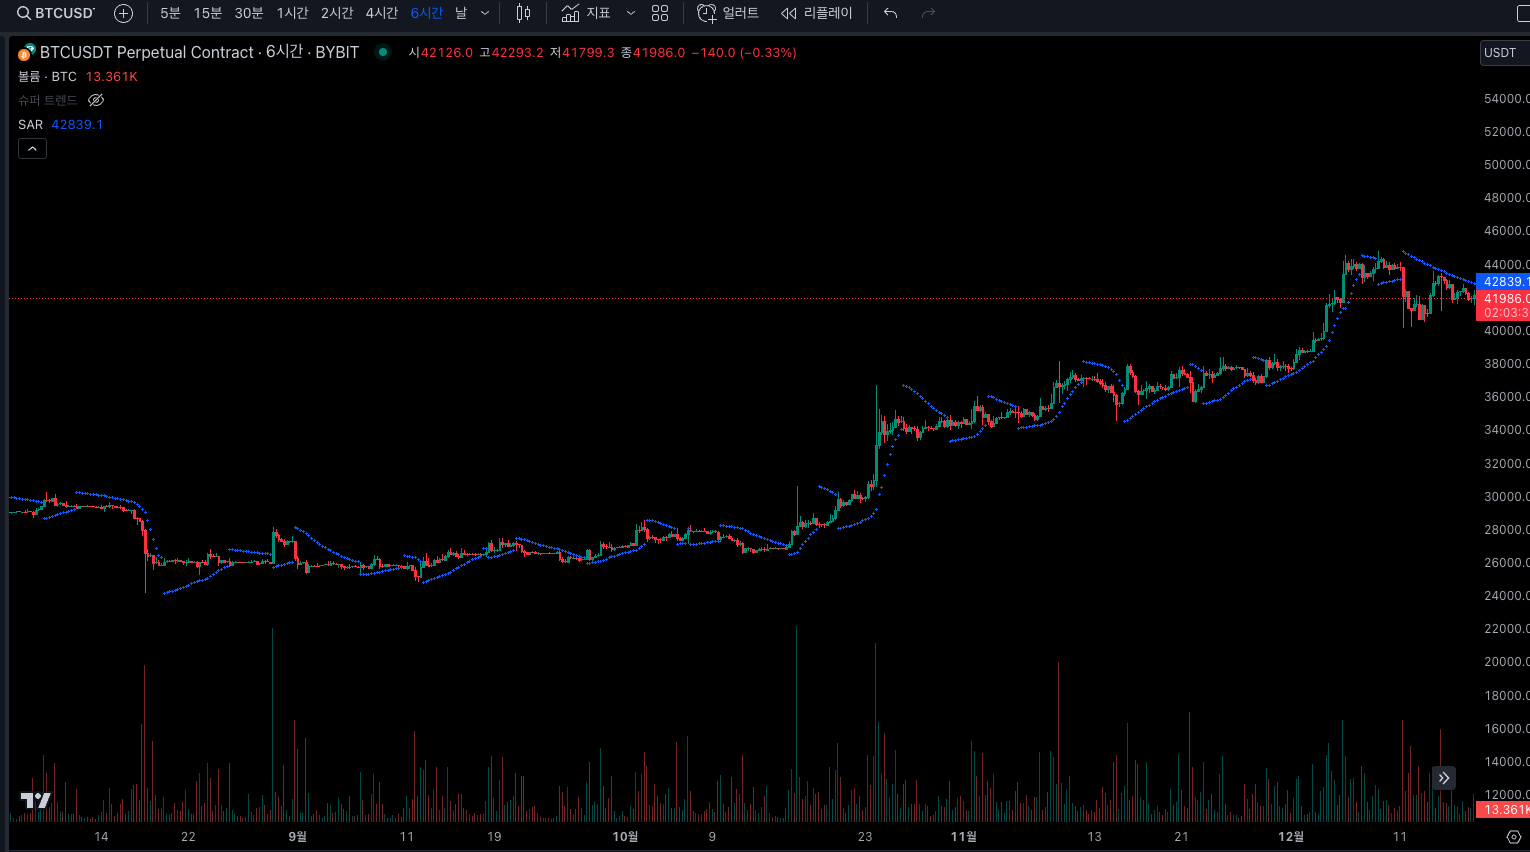Click the USDT currency button
Viewport: 1530px width, 852px height.
click(x=1501, y=53)
